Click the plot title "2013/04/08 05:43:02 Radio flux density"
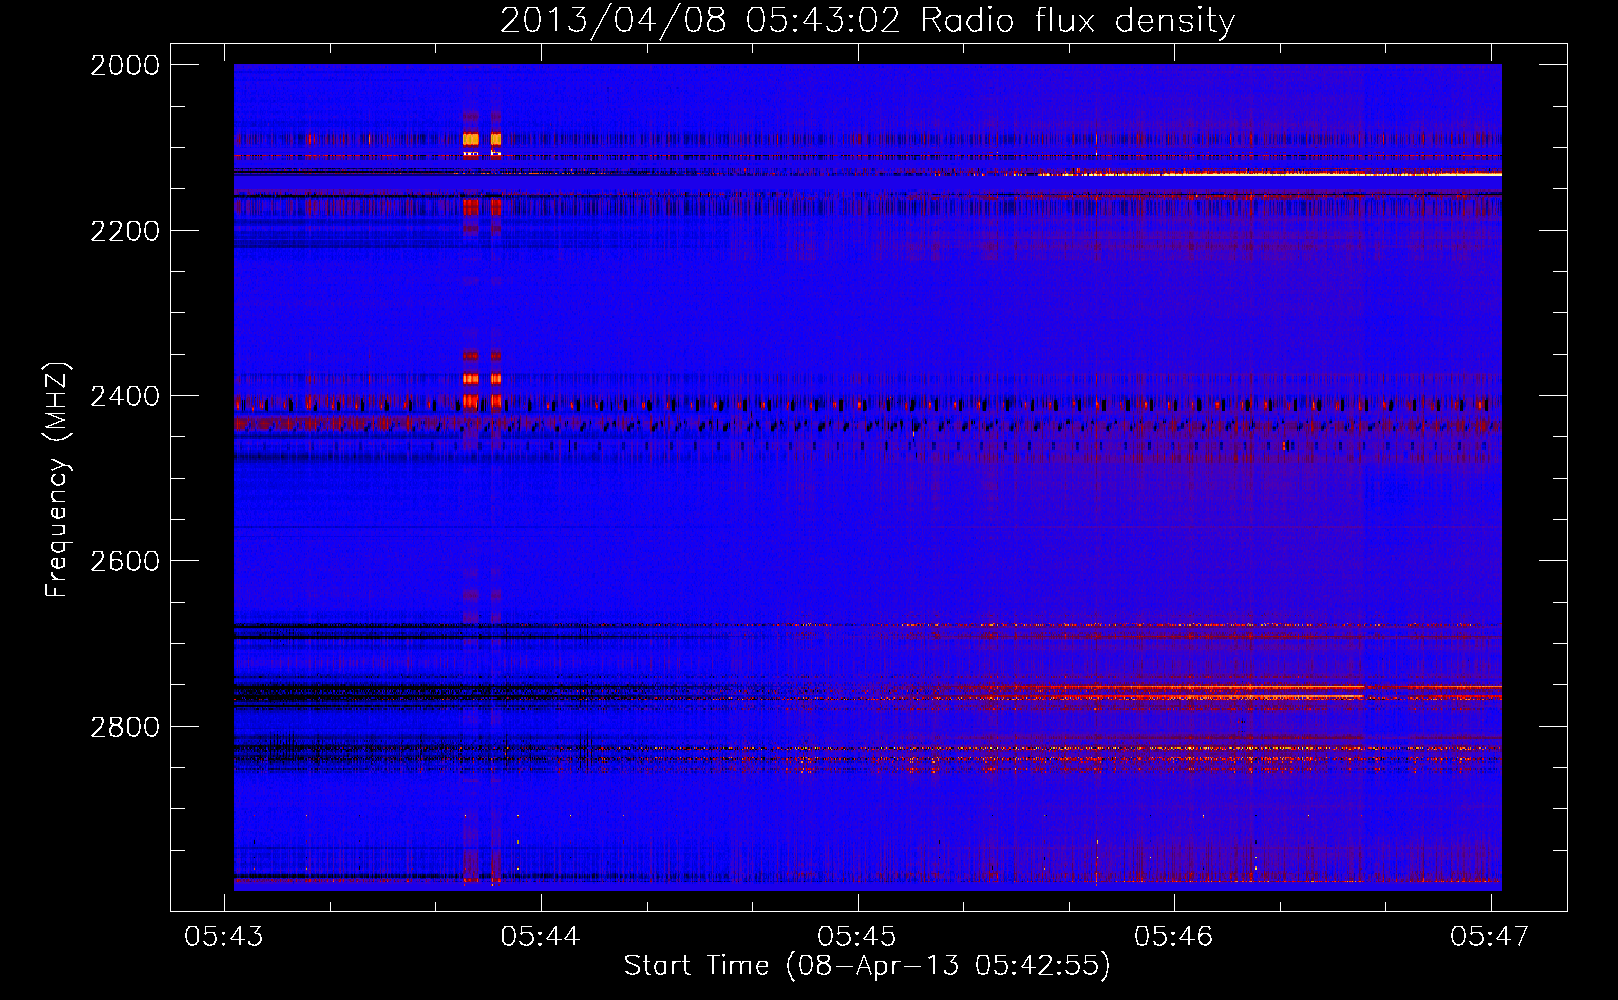 click(x=867, y=20)
